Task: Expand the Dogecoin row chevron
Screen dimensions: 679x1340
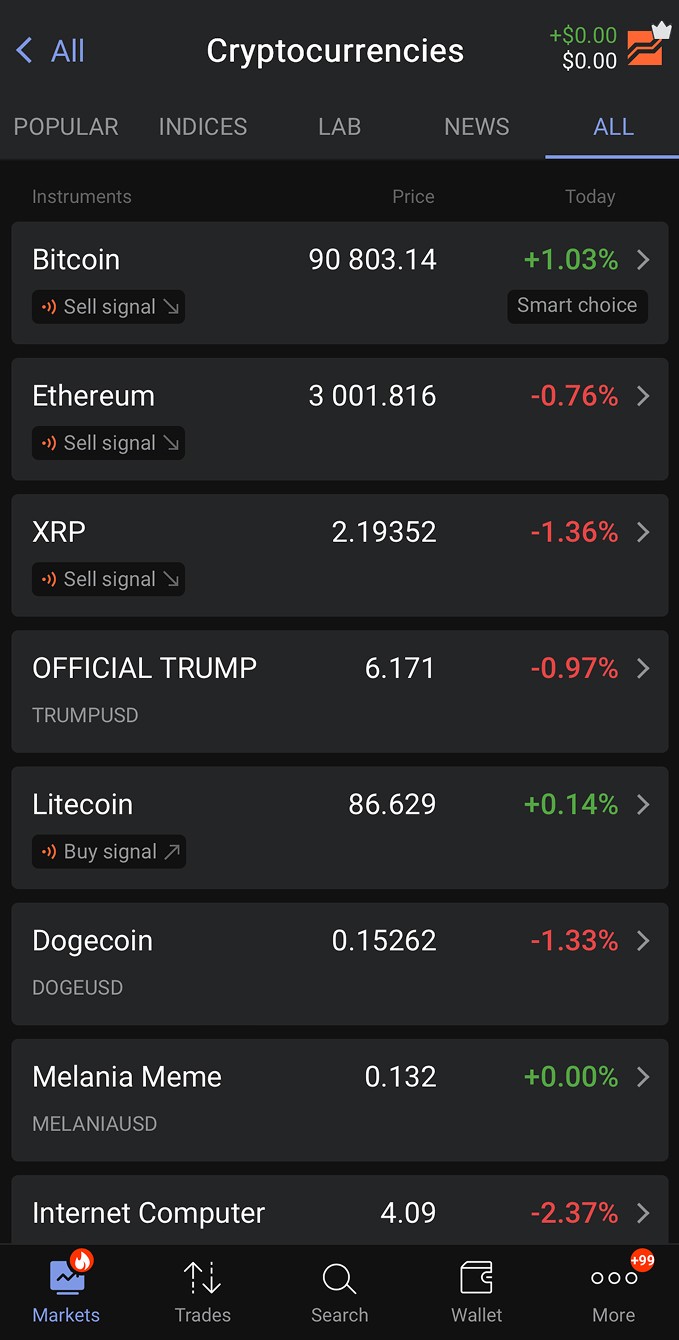Action: tap(644, 940)
